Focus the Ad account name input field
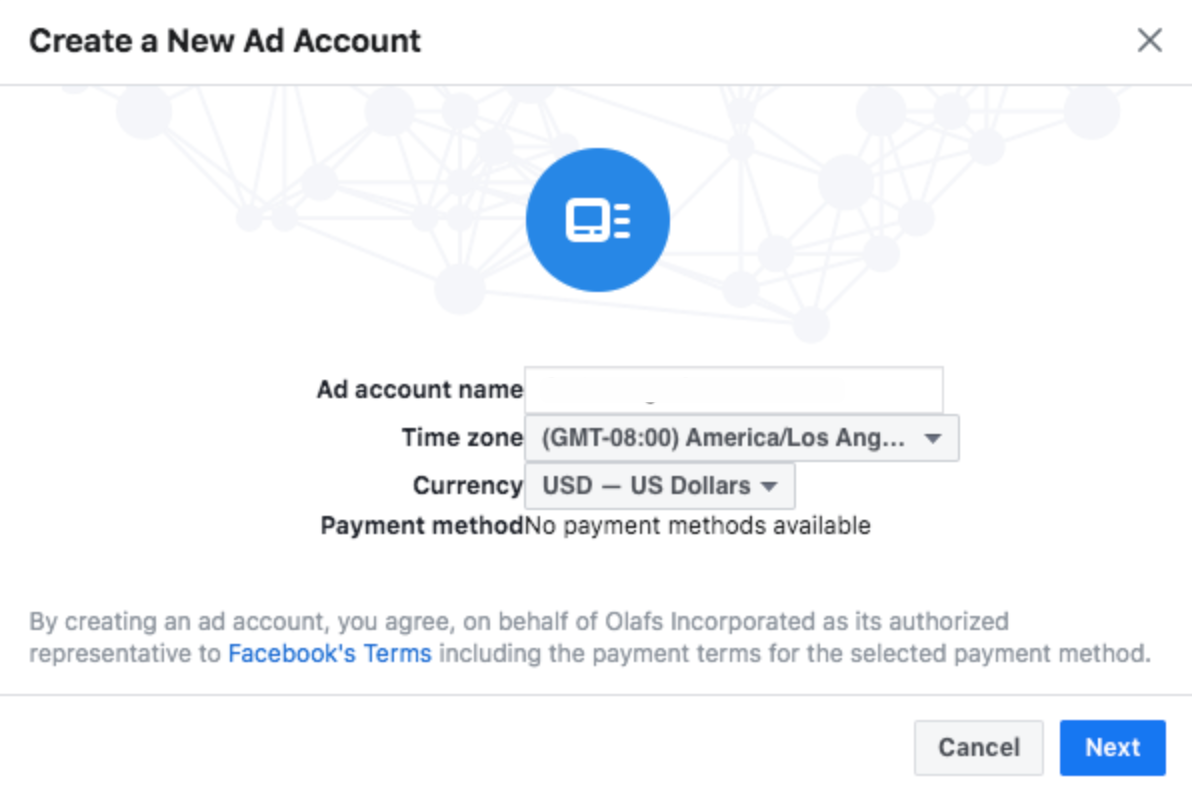This screenshot has height=790, width=1192. click(733, 390)
